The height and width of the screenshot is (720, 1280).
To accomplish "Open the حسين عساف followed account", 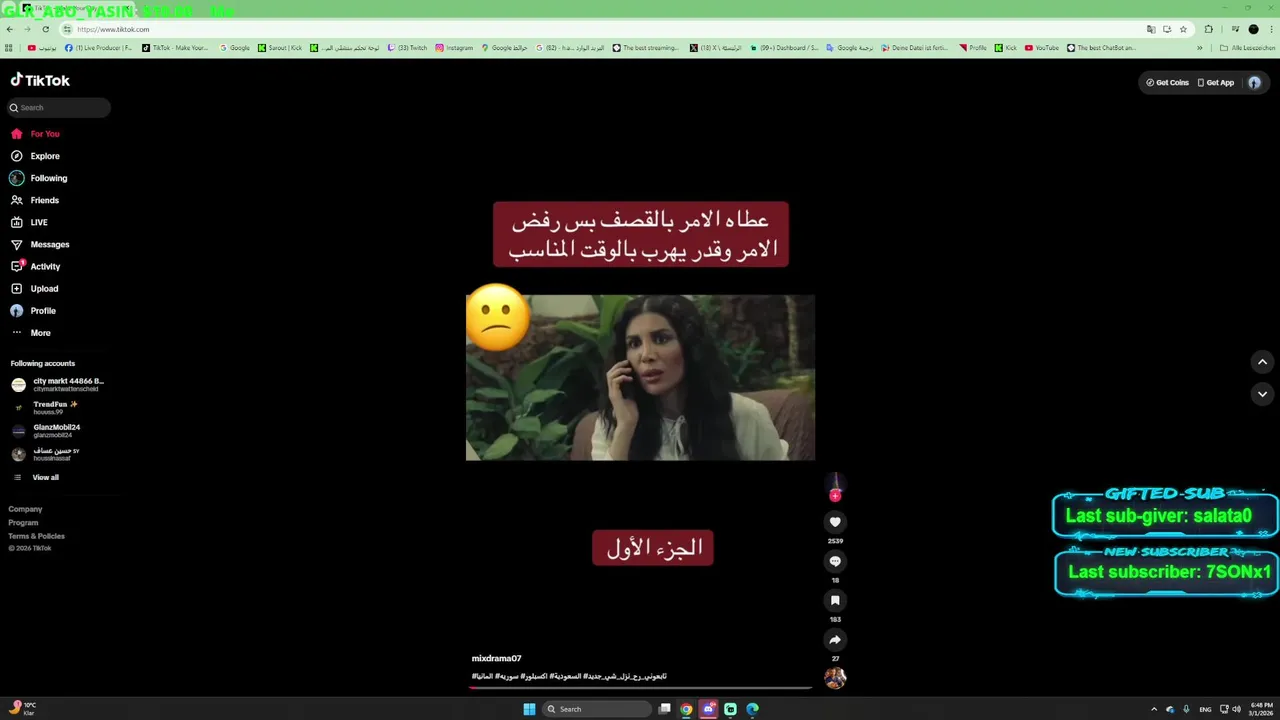I will 46,453.
